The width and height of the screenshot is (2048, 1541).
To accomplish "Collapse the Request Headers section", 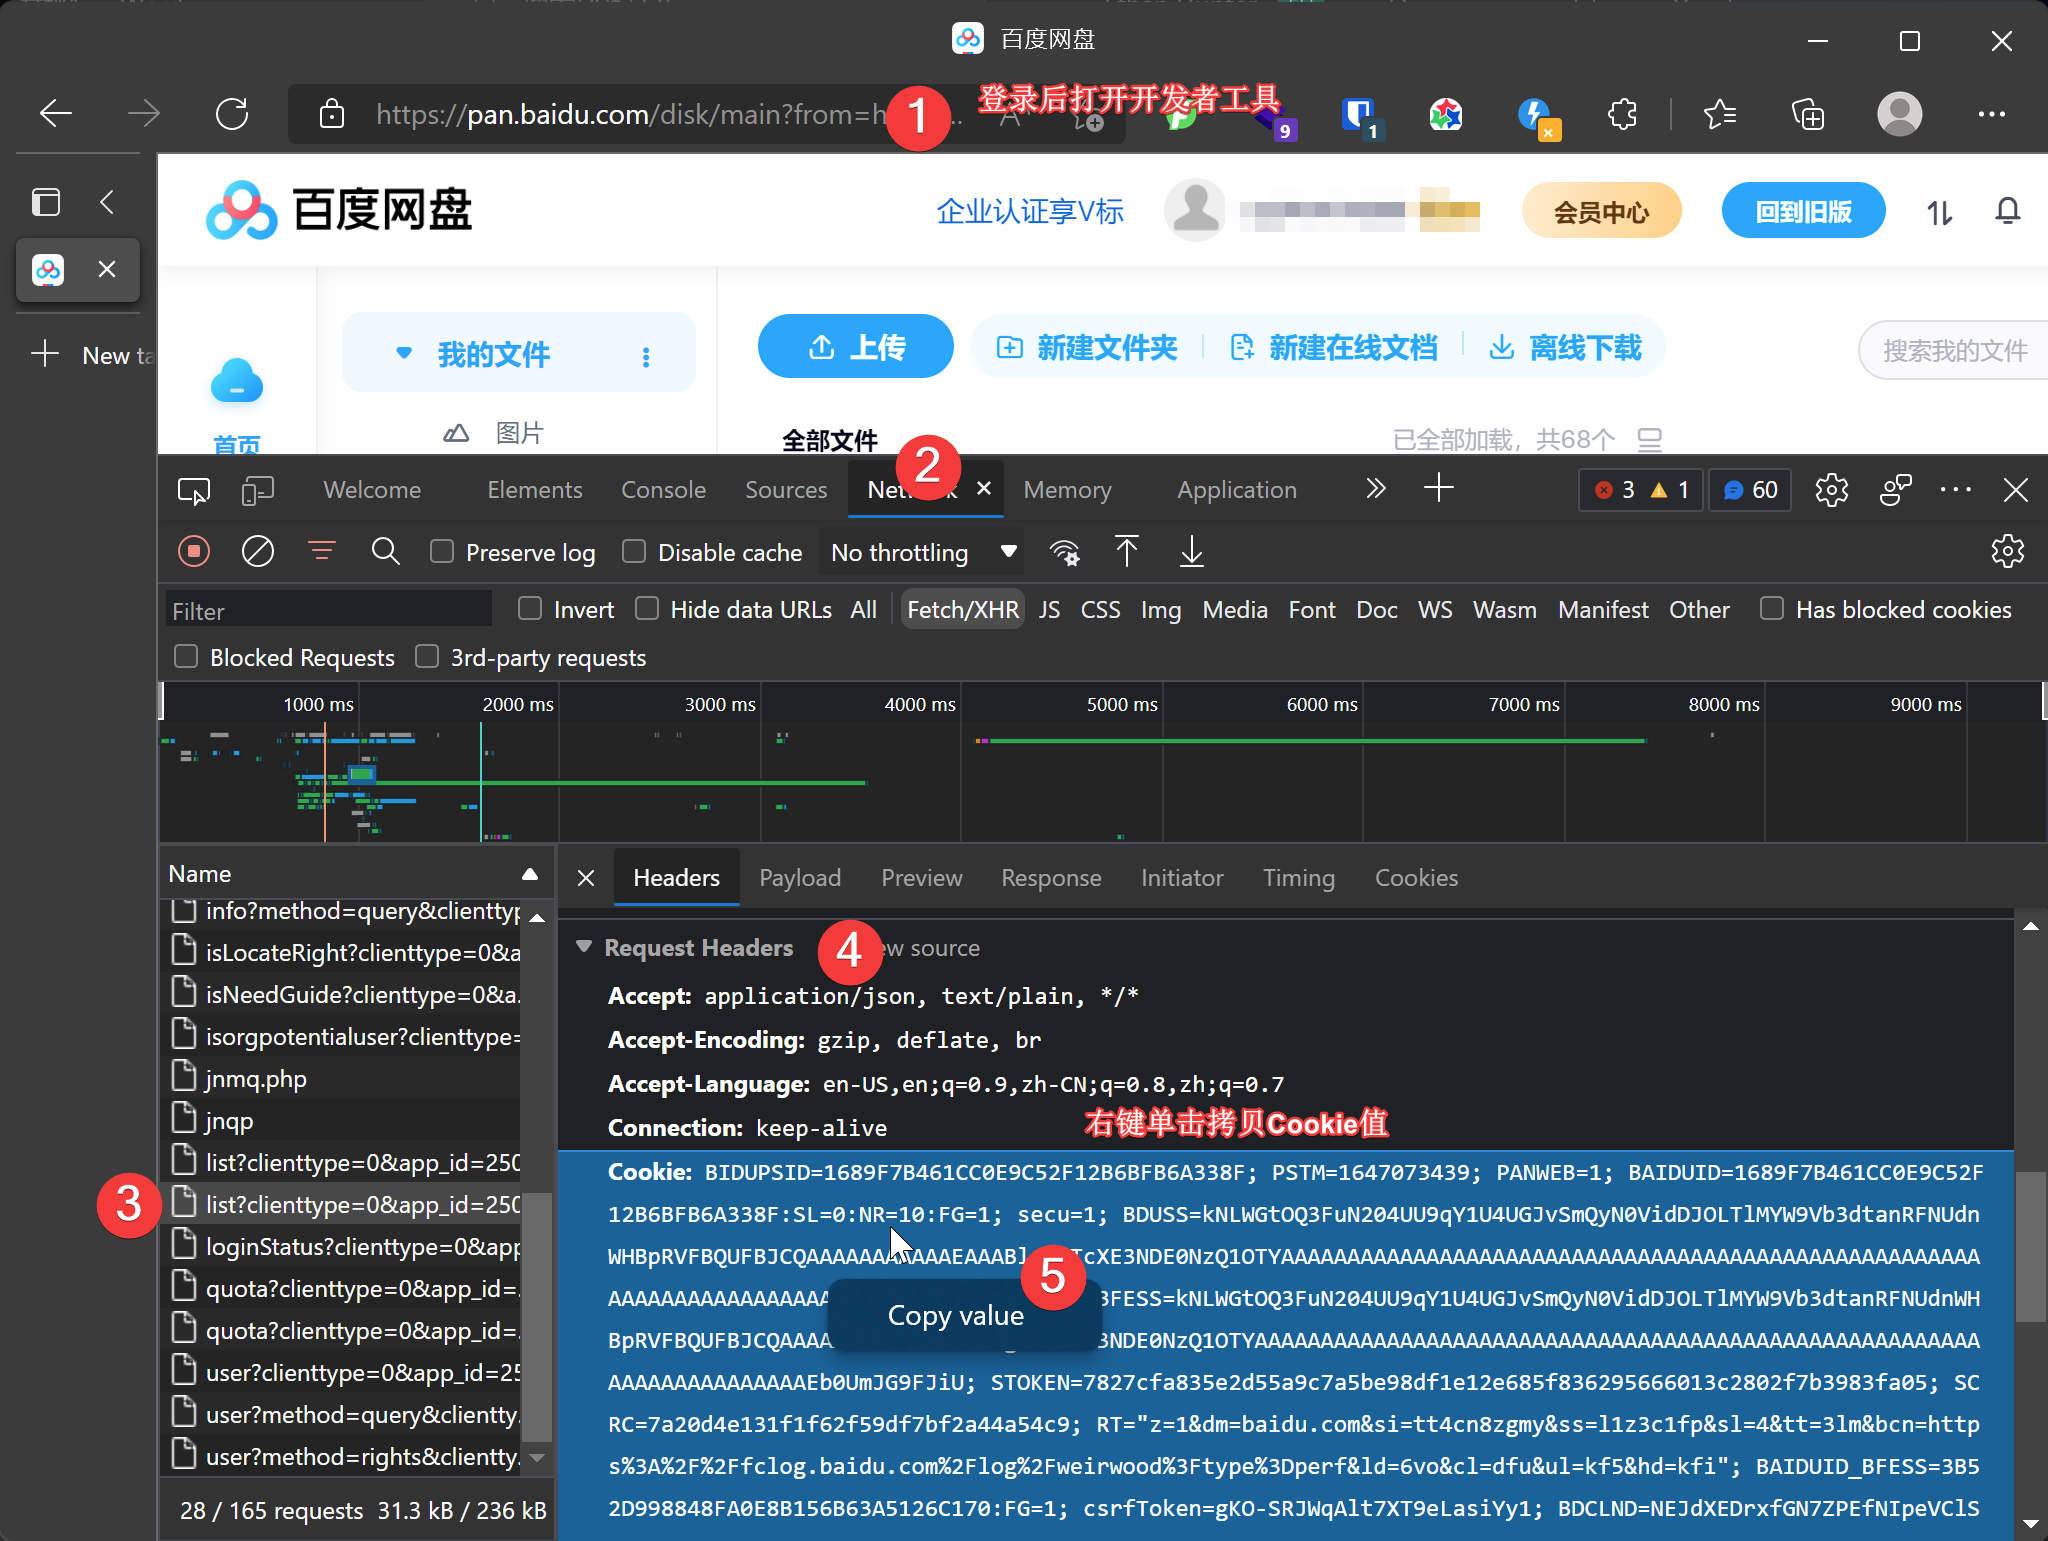I will [584, 947].
